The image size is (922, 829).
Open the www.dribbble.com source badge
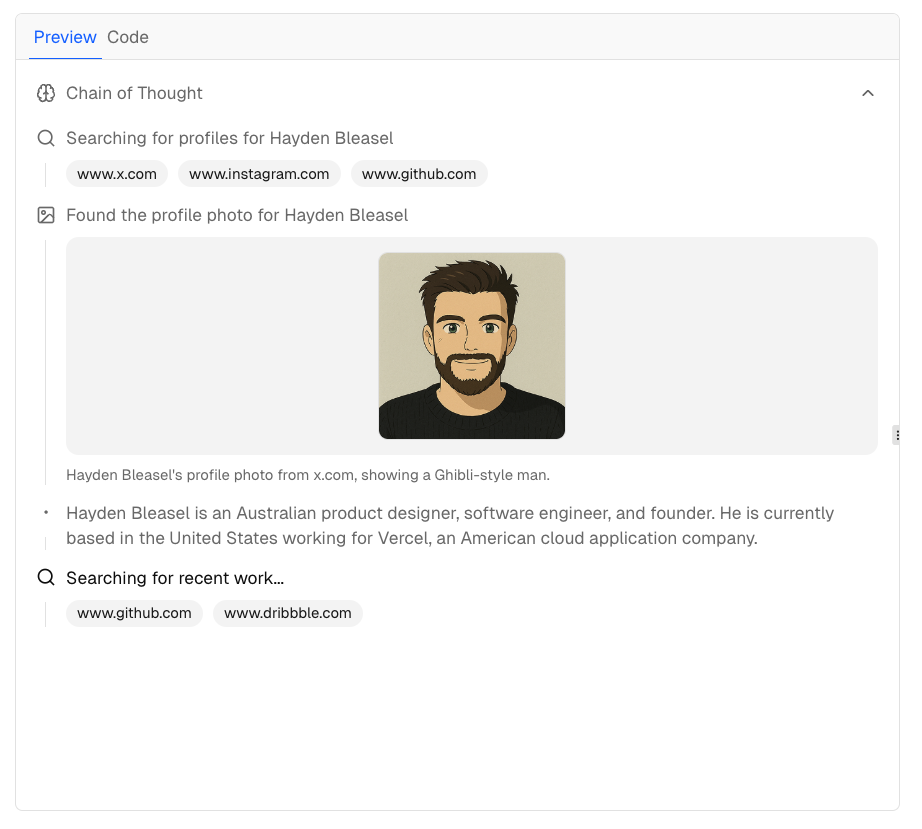click(x=288, y=613)
